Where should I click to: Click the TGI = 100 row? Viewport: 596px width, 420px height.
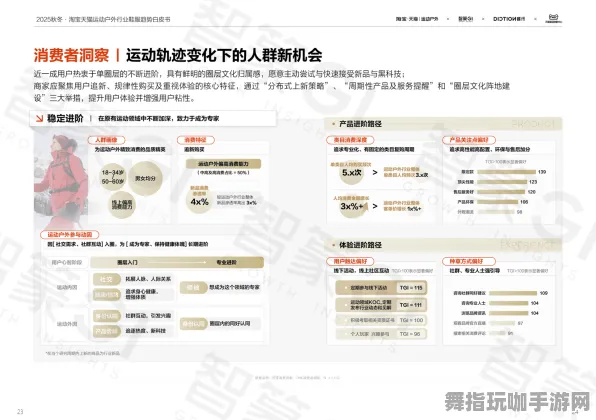click(x=381, y=320)
